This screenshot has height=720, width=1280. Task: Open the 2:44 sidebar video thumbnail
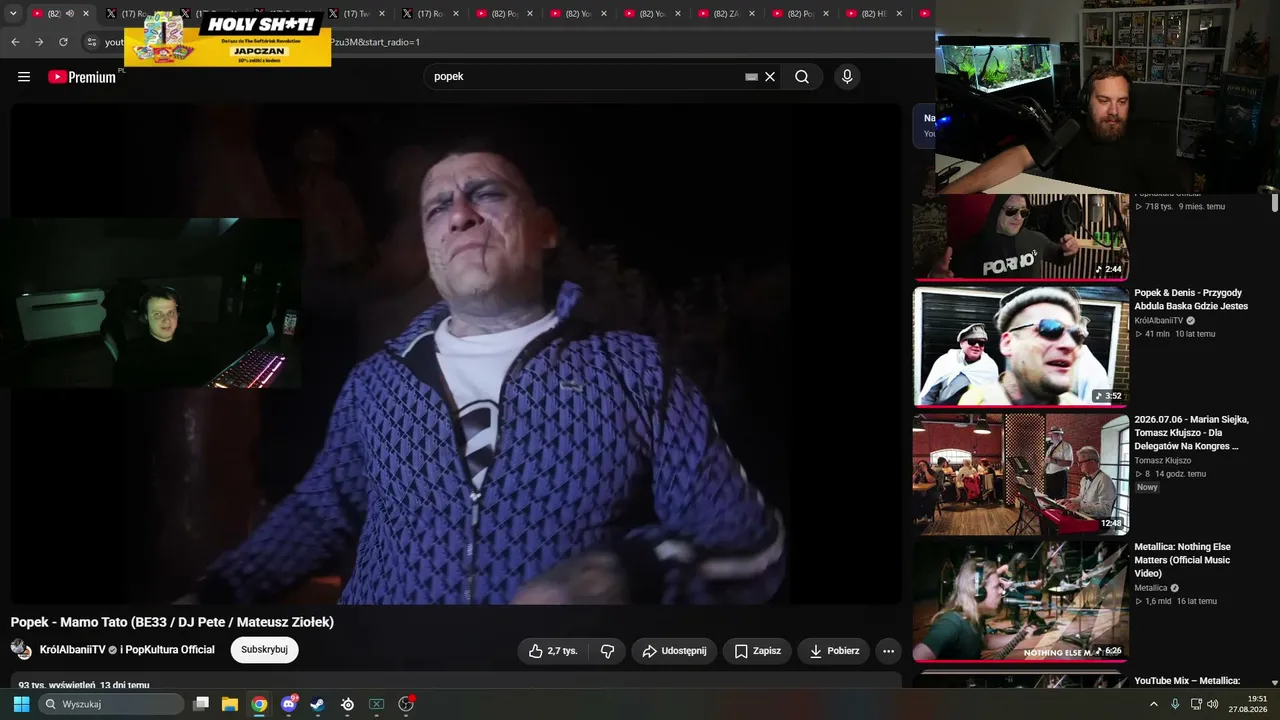click(x=1021, y=236)
